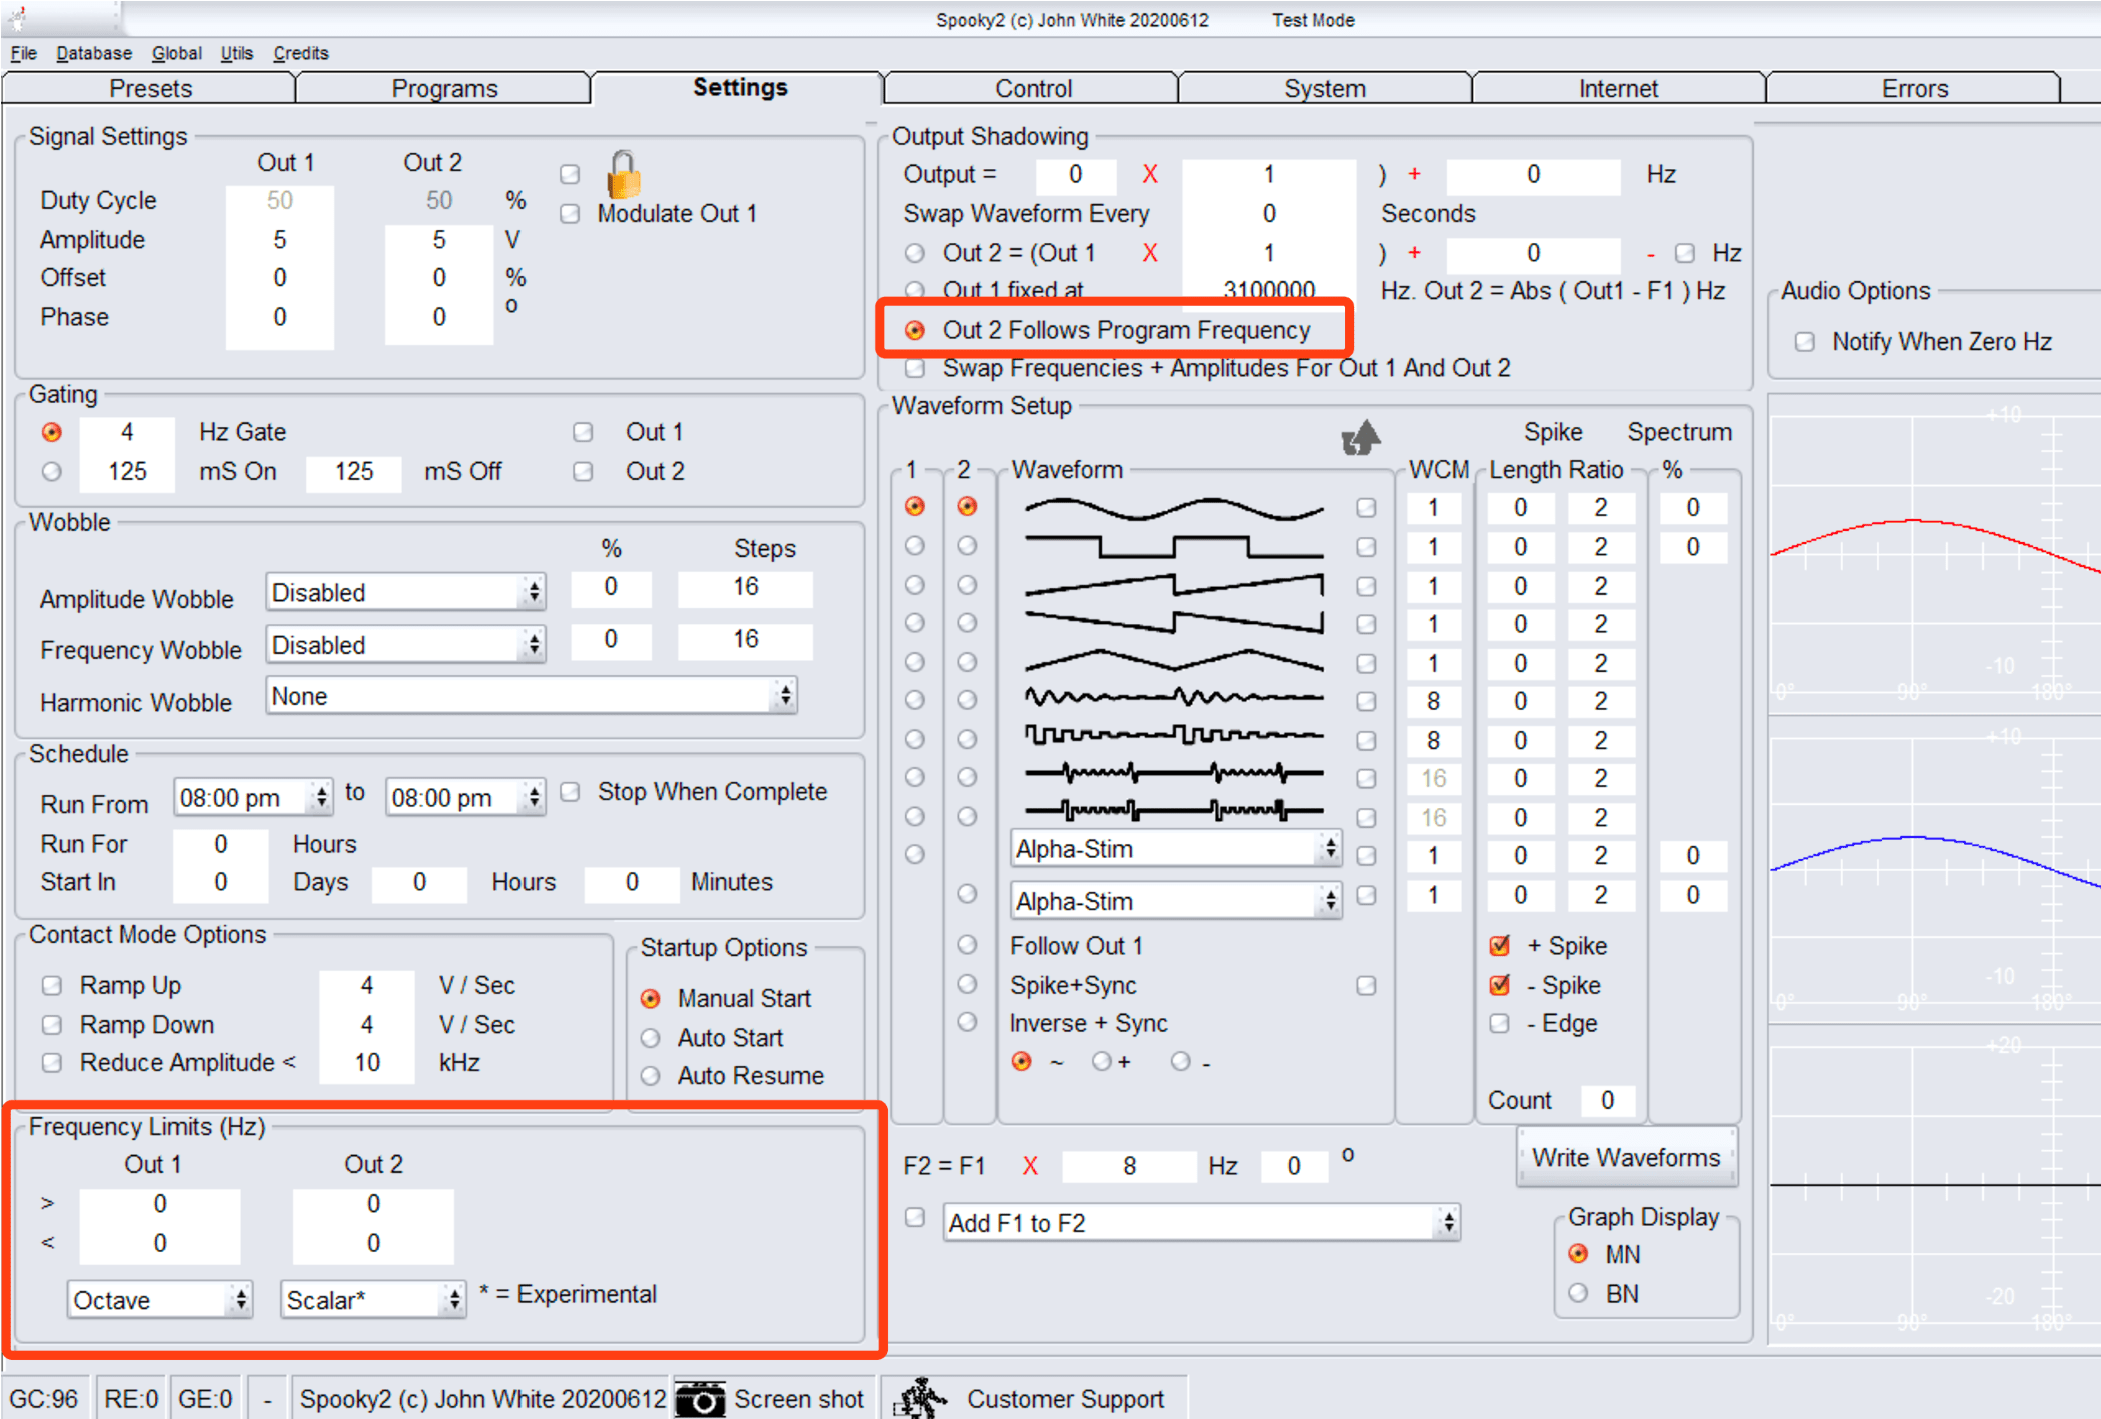Click the Write Waveforms button

point(1625,1157)
